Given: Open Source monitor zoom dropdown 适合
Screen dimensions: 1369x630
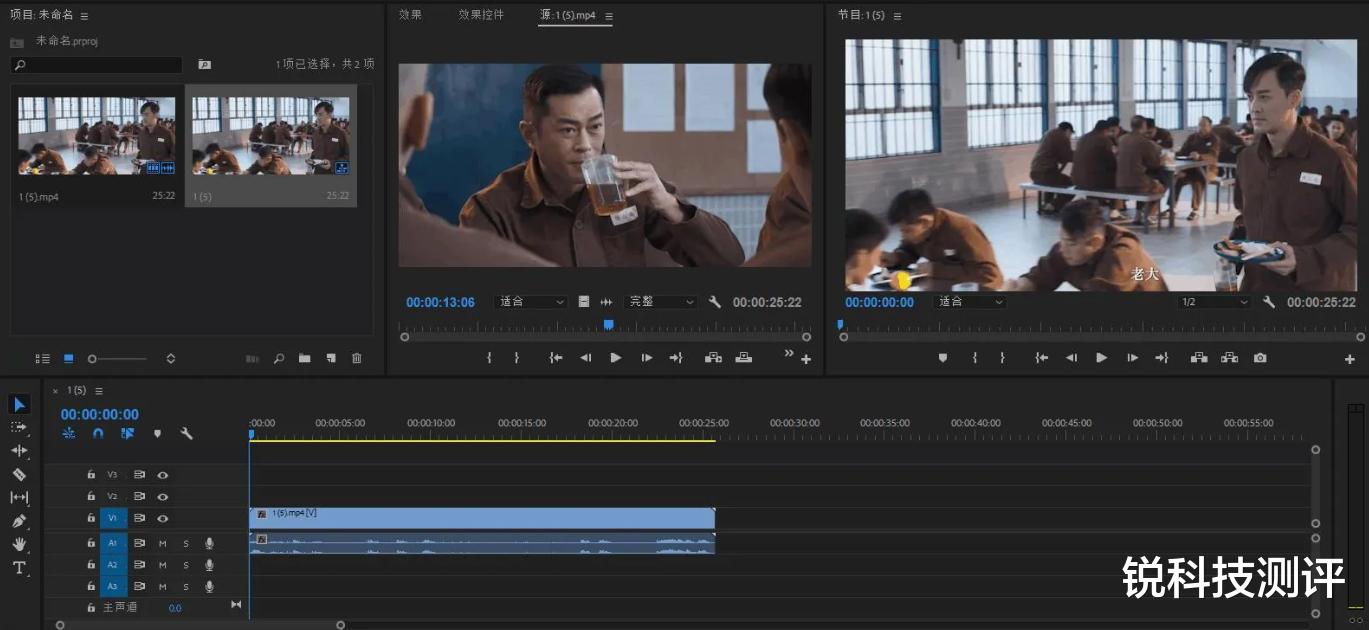Looking at the screenshot, I should [532, 302].
